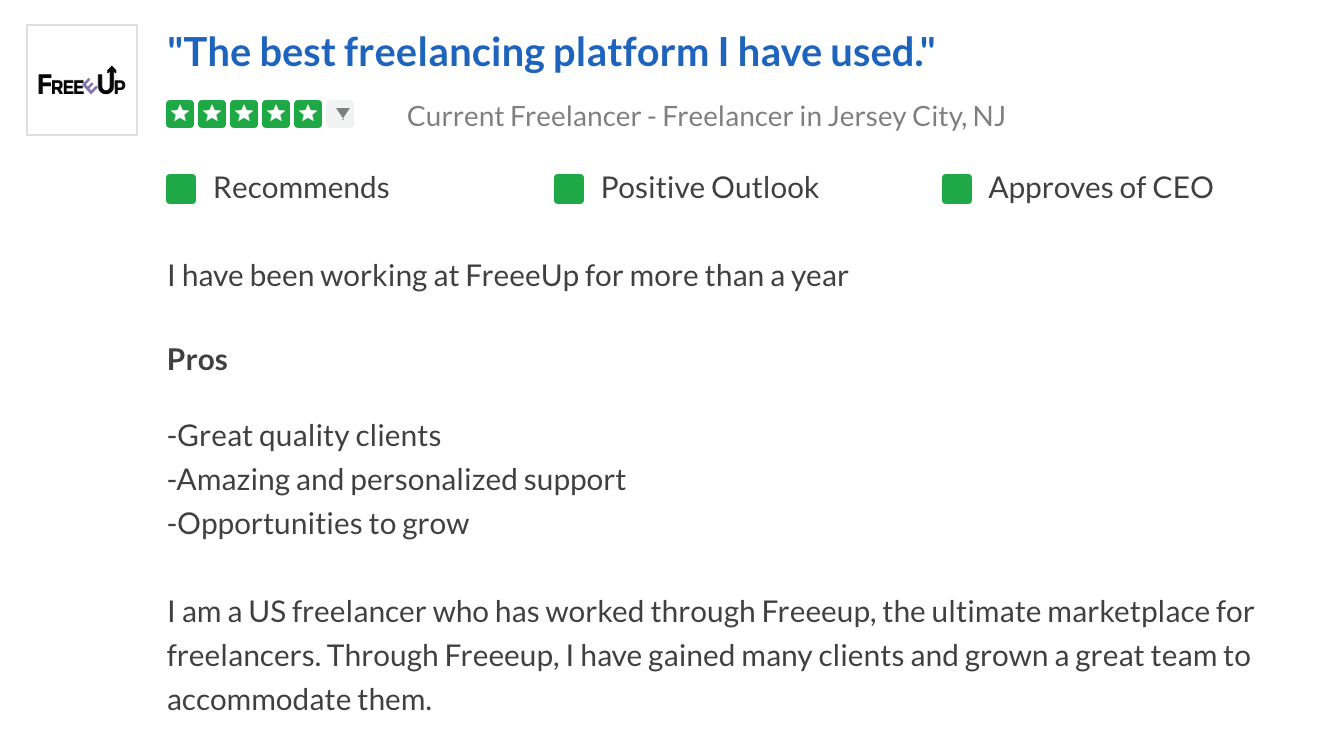Click the fourth green rating star
Screen dimensions: 1330x754
(275, 114)
